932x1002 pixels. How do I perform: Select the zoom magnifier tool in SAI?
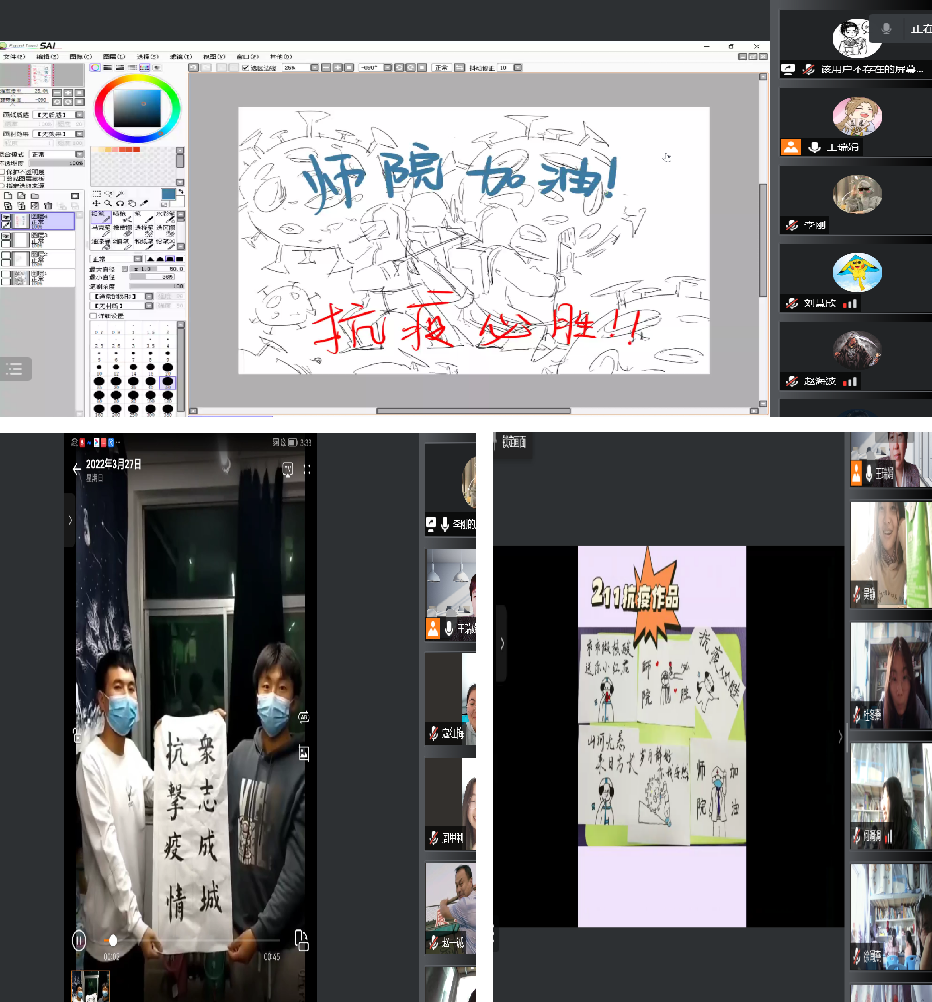pyautogui.click(x=108, y=203)
